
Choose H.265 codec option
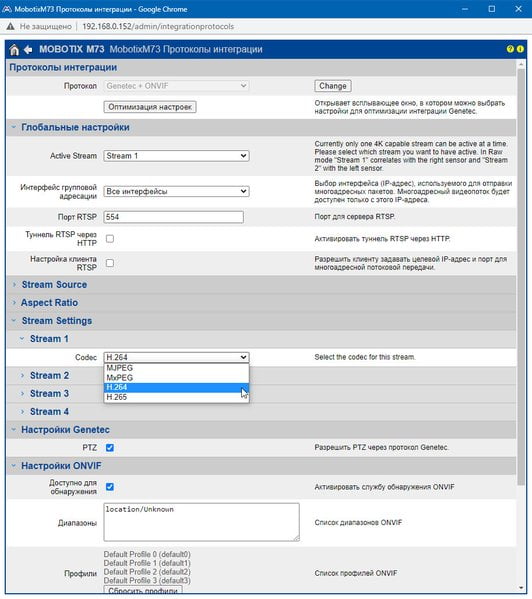[176, 397]
